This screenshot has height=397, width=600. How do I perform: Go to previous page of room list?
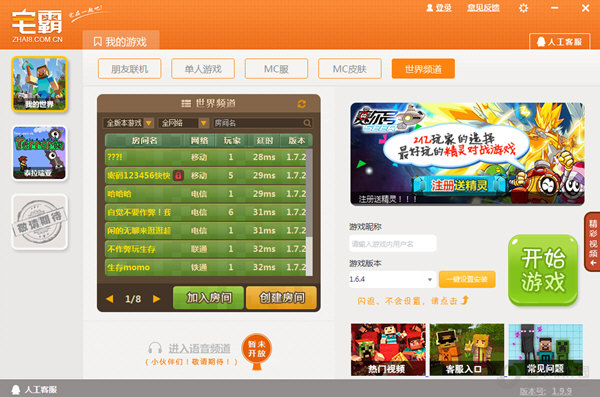point(110,299)
